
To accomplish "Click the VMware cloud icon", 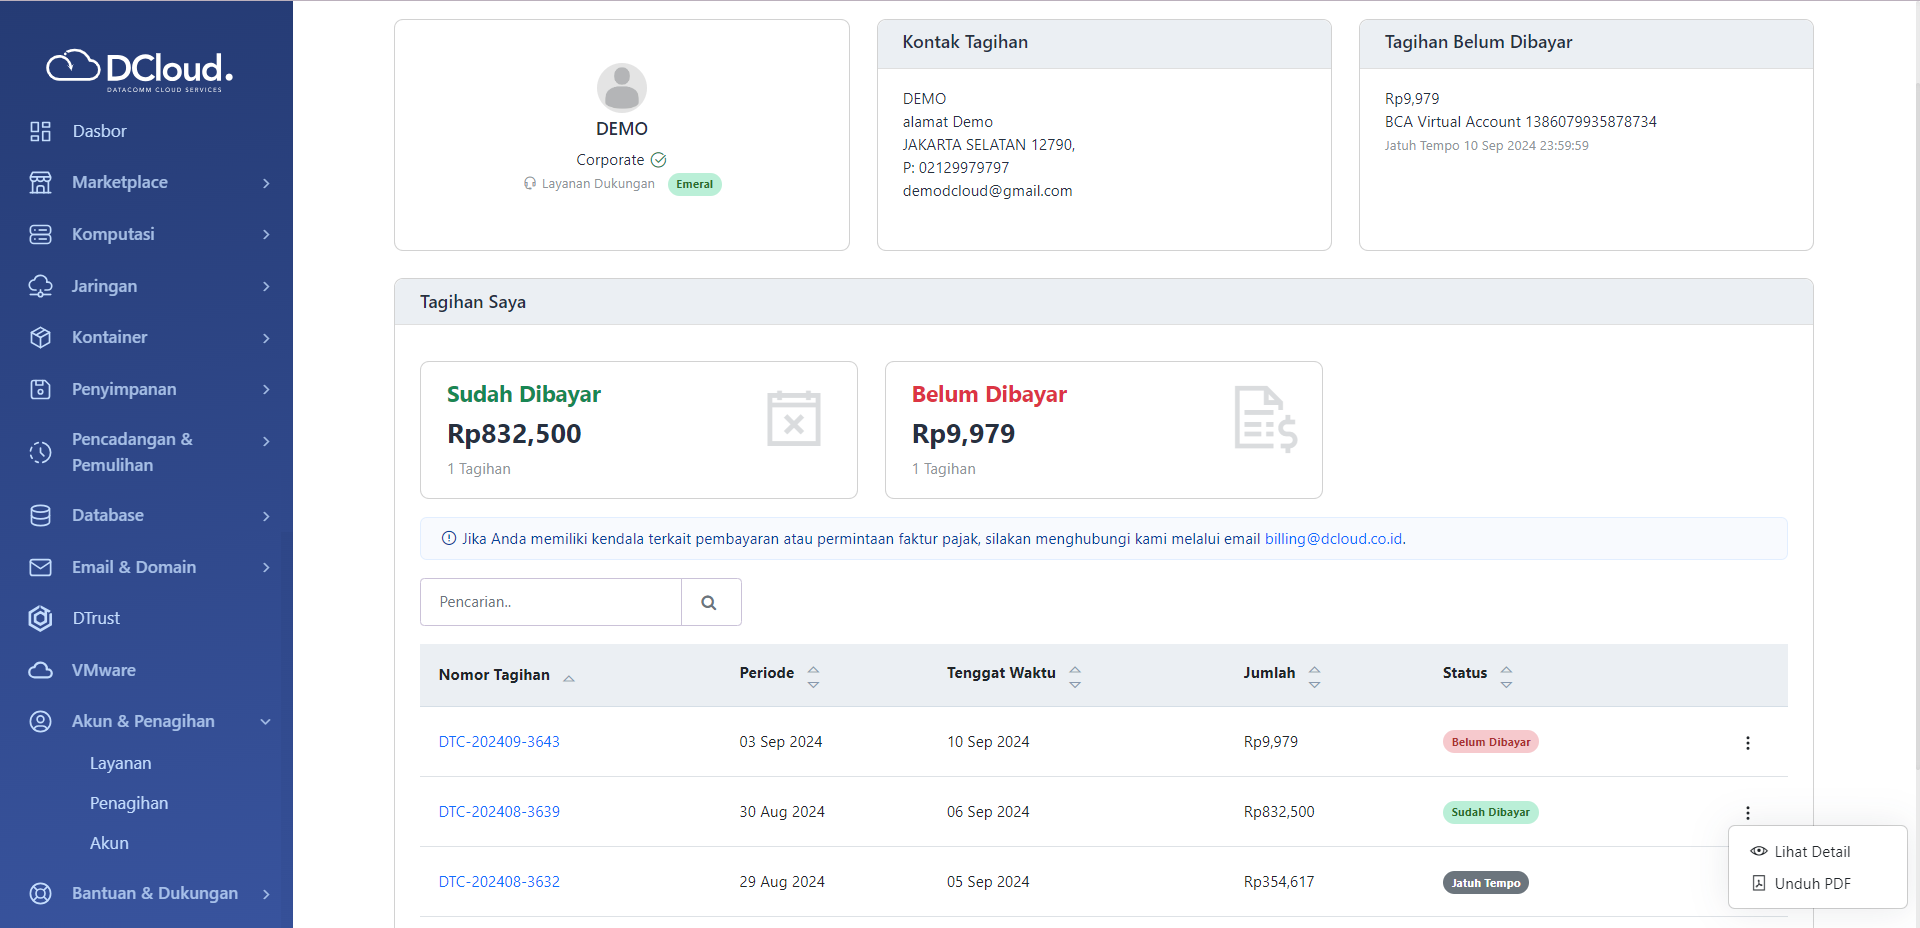I will [40, 670].
